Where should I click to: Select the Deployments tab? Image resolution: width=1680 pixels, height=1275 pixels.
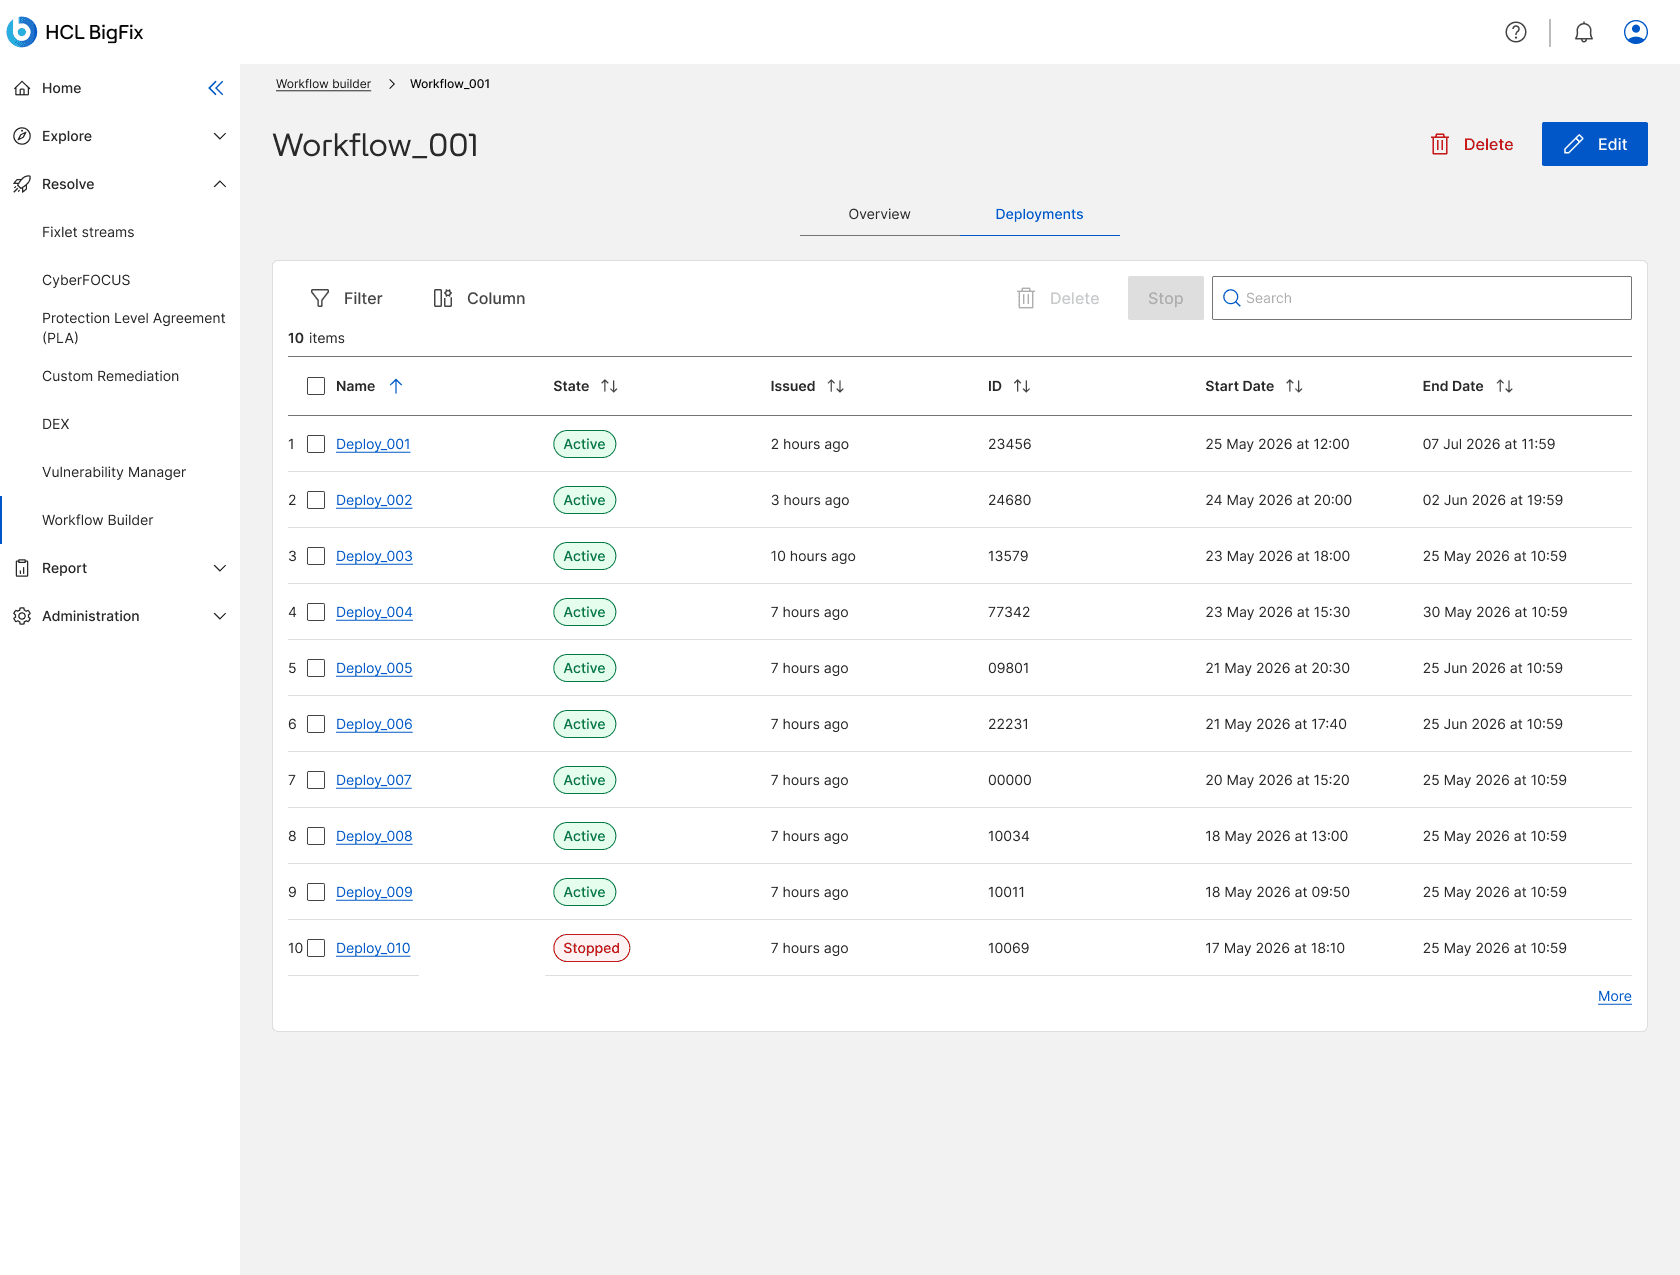click(1040, 214)
